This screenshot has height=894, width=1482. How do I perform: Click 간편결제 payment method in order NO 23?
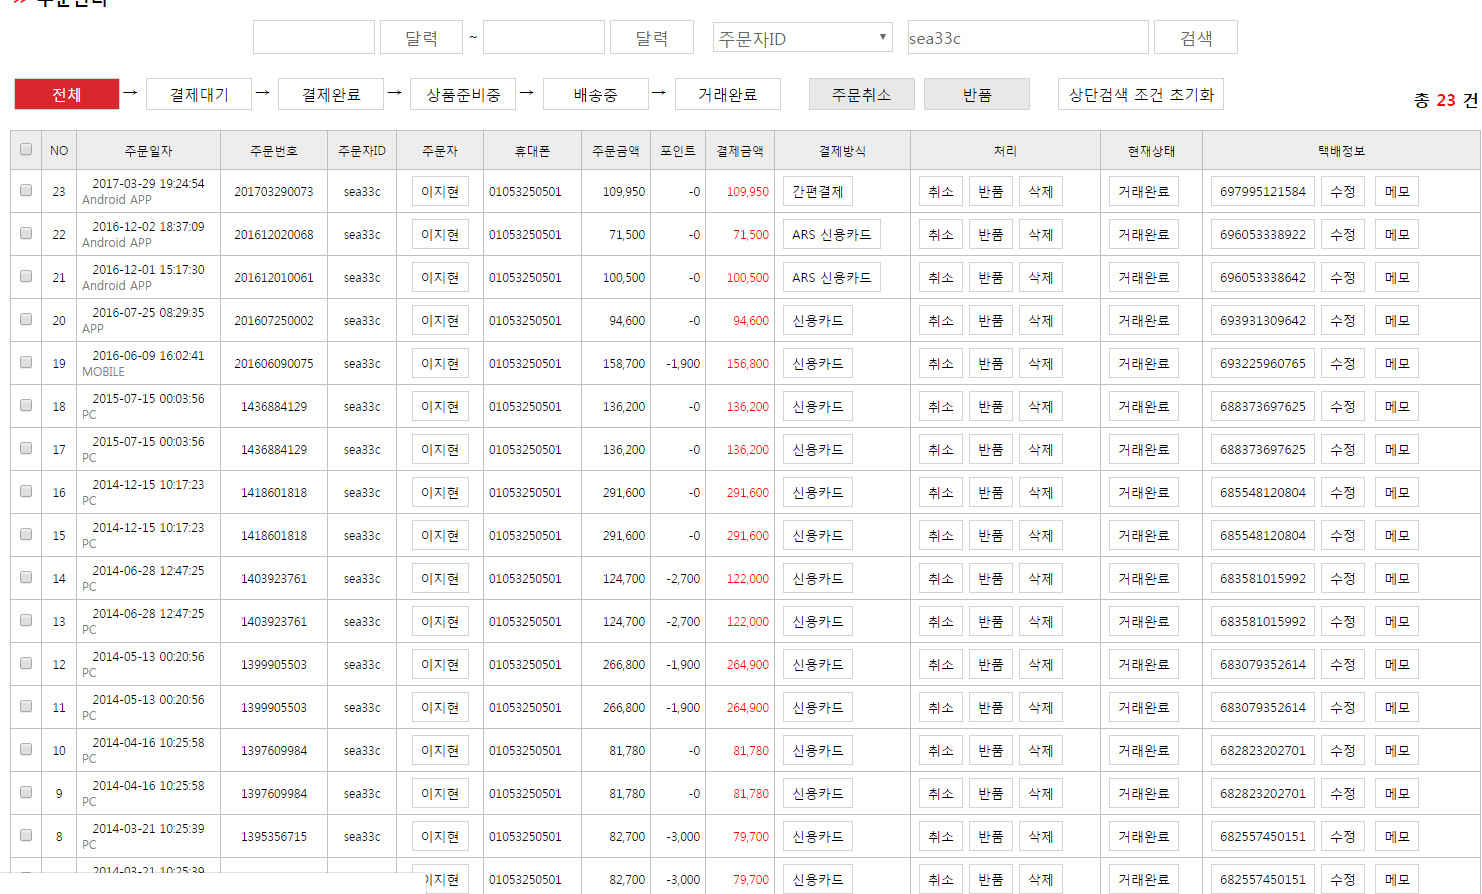[818, 191]
